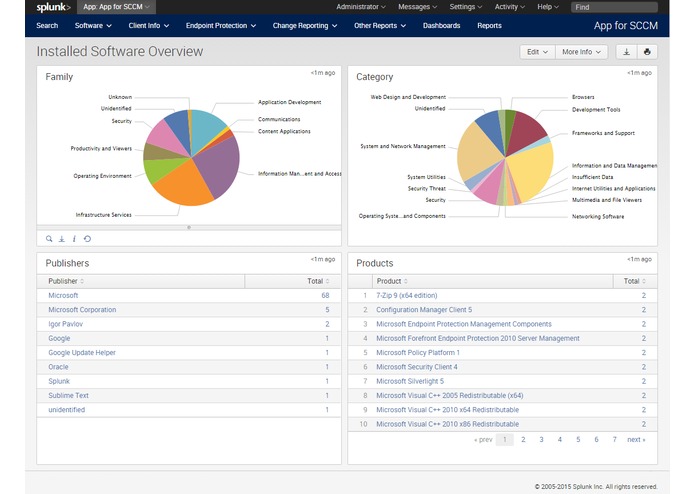Open Microsoft Security Client 4 product
Image resolution: width=695 pixels, height=494 pixels.
click(x=417, y=367)
